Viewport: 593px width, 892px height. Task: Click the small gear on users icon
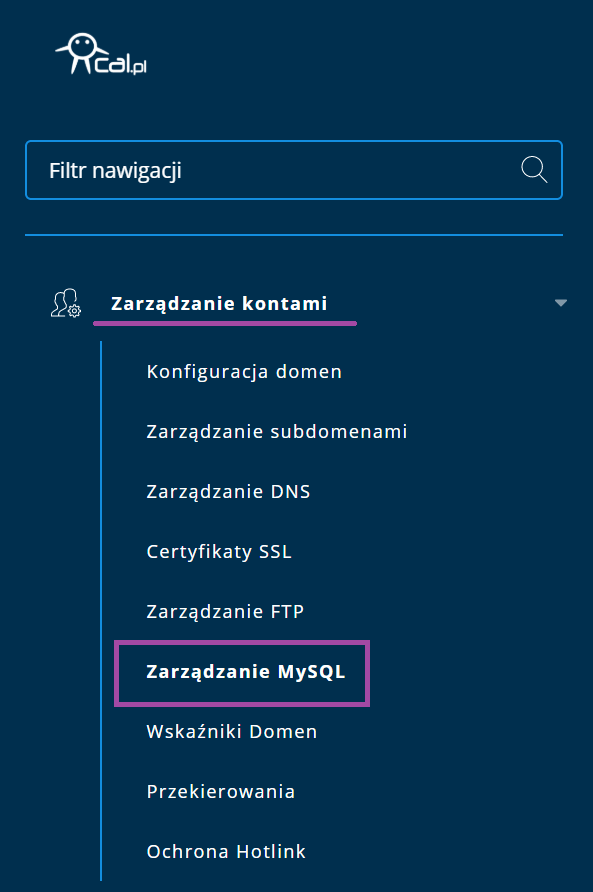(75, 311)
